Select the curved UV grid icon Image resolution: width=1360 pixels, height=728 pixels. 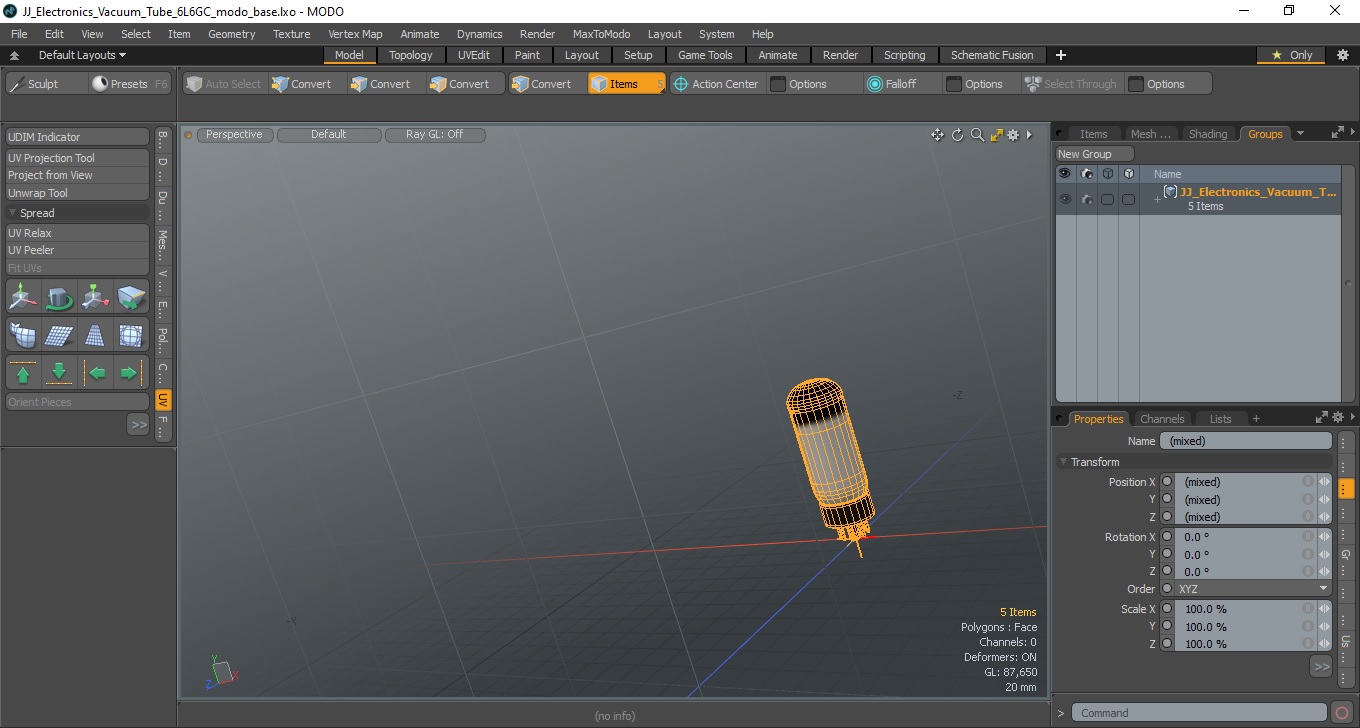[x=23, y=335]
